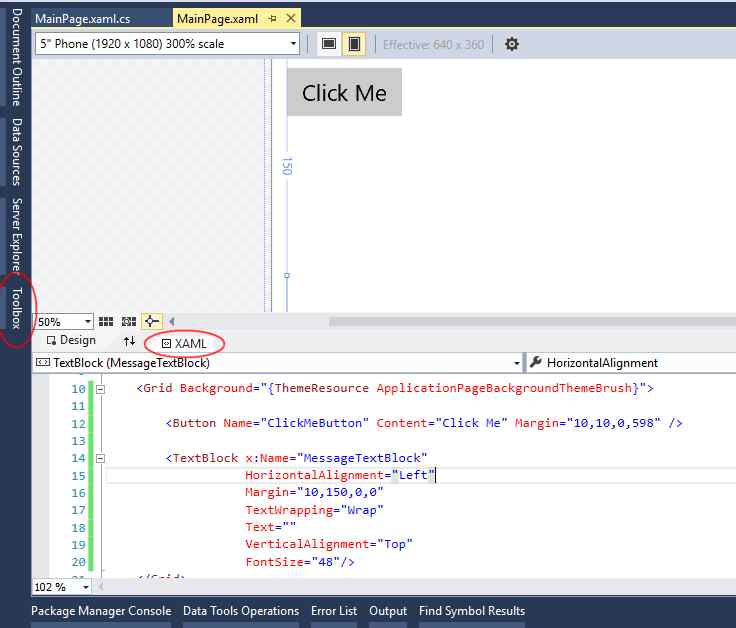The height and width of the screenshot is (628, 736).
Task: Open the TextBlock (MessageTextBlock) element dropdown
Action: click(x=278, y=363)
